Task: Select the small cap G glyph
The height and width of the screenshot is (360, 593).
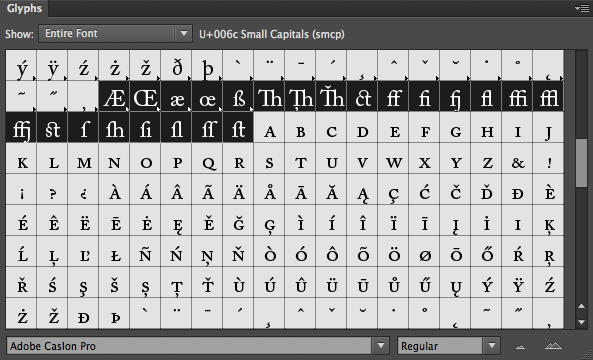Action: click(455, 127)
